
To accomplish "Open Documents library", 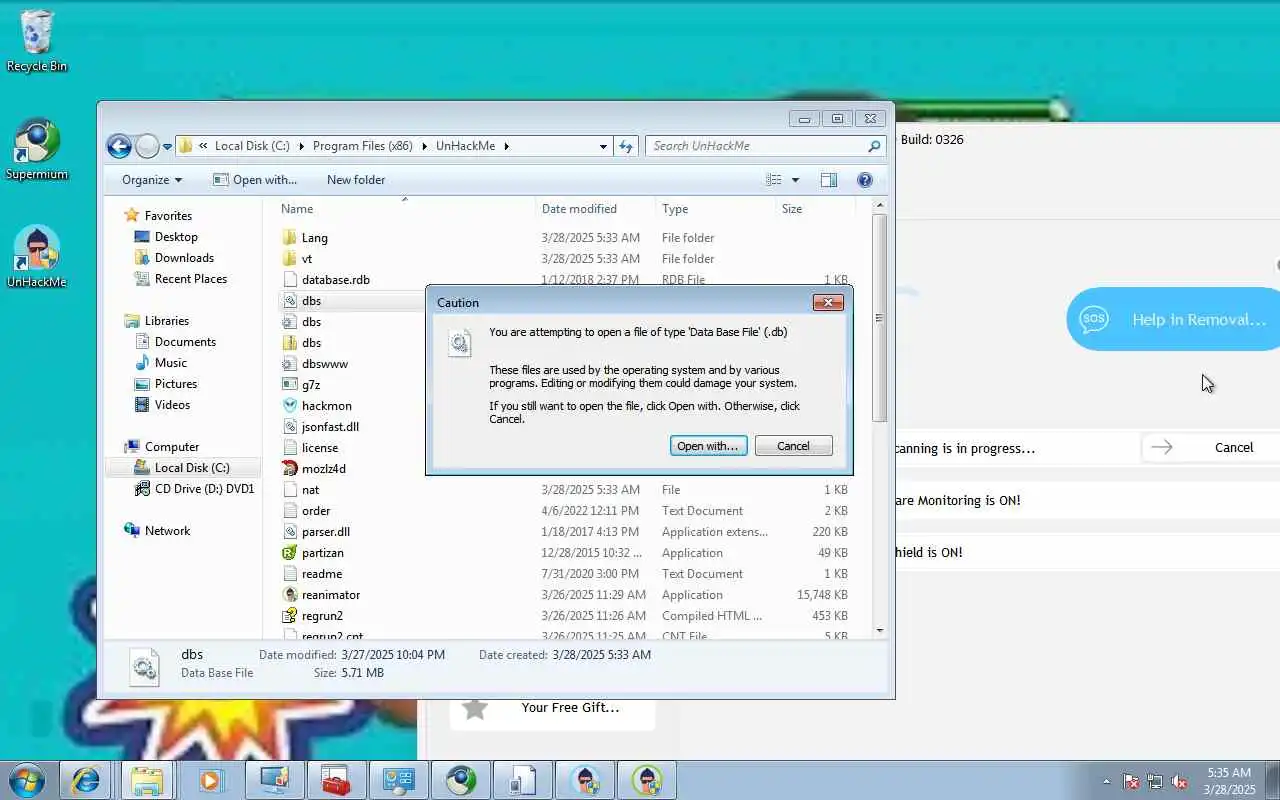I will click(x=185, y=342).
